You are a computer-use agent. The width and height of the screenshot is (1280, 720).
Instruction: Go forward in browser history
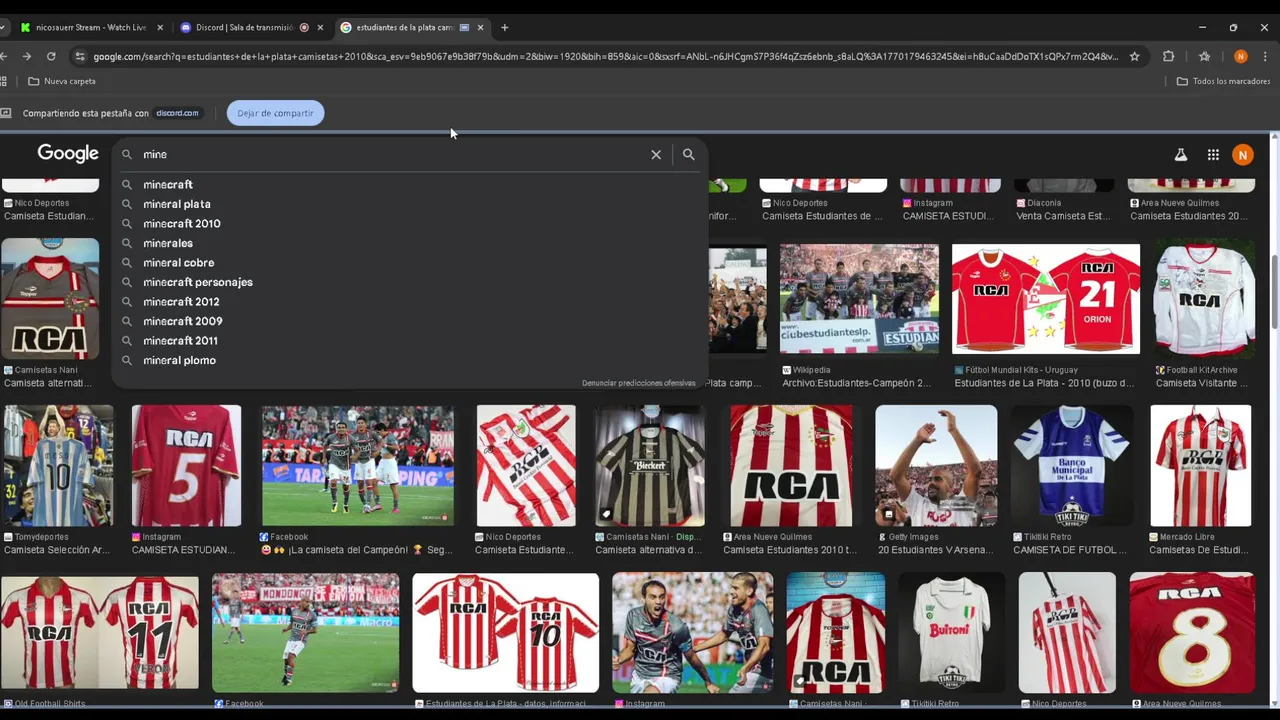pyautogui.click(x=27, y=56)
